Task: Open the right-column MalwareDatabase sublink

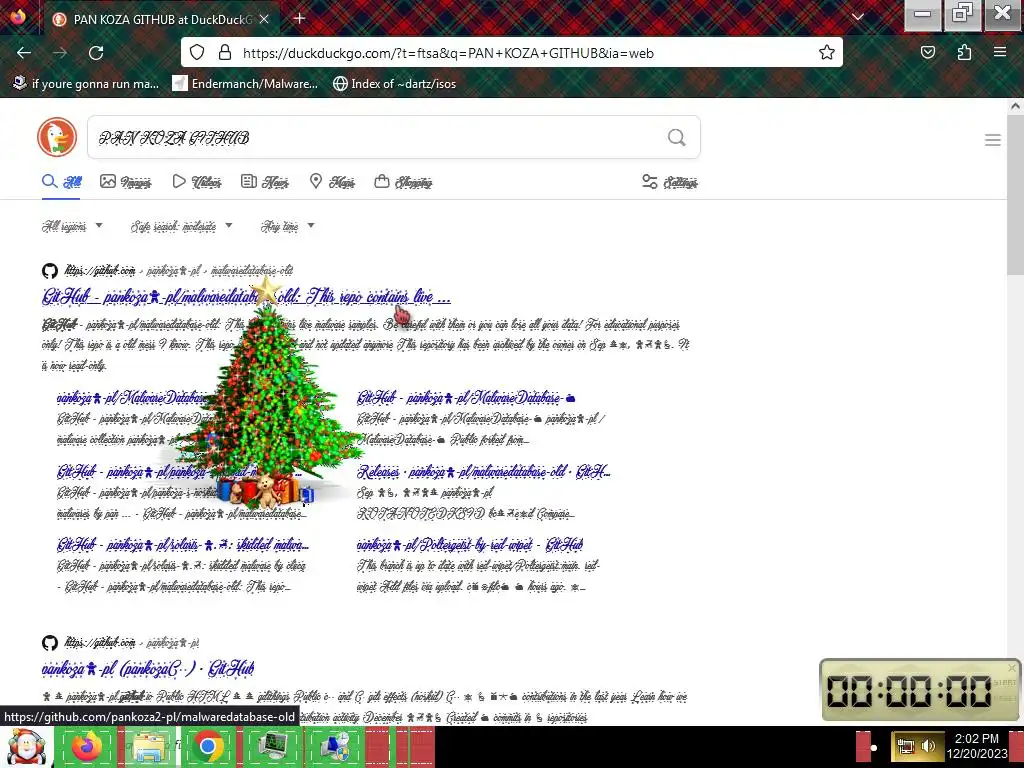Action: 466,398
